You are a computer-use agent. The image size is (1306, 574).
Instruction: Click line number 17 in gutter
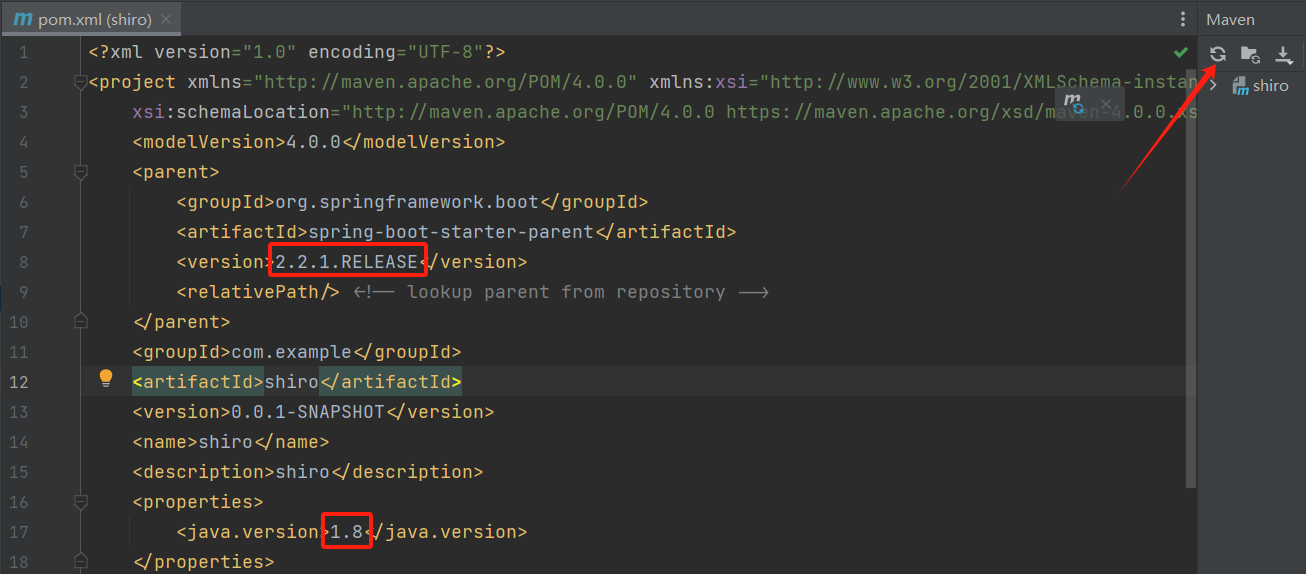pyautogui.click(x=19, y=532)
